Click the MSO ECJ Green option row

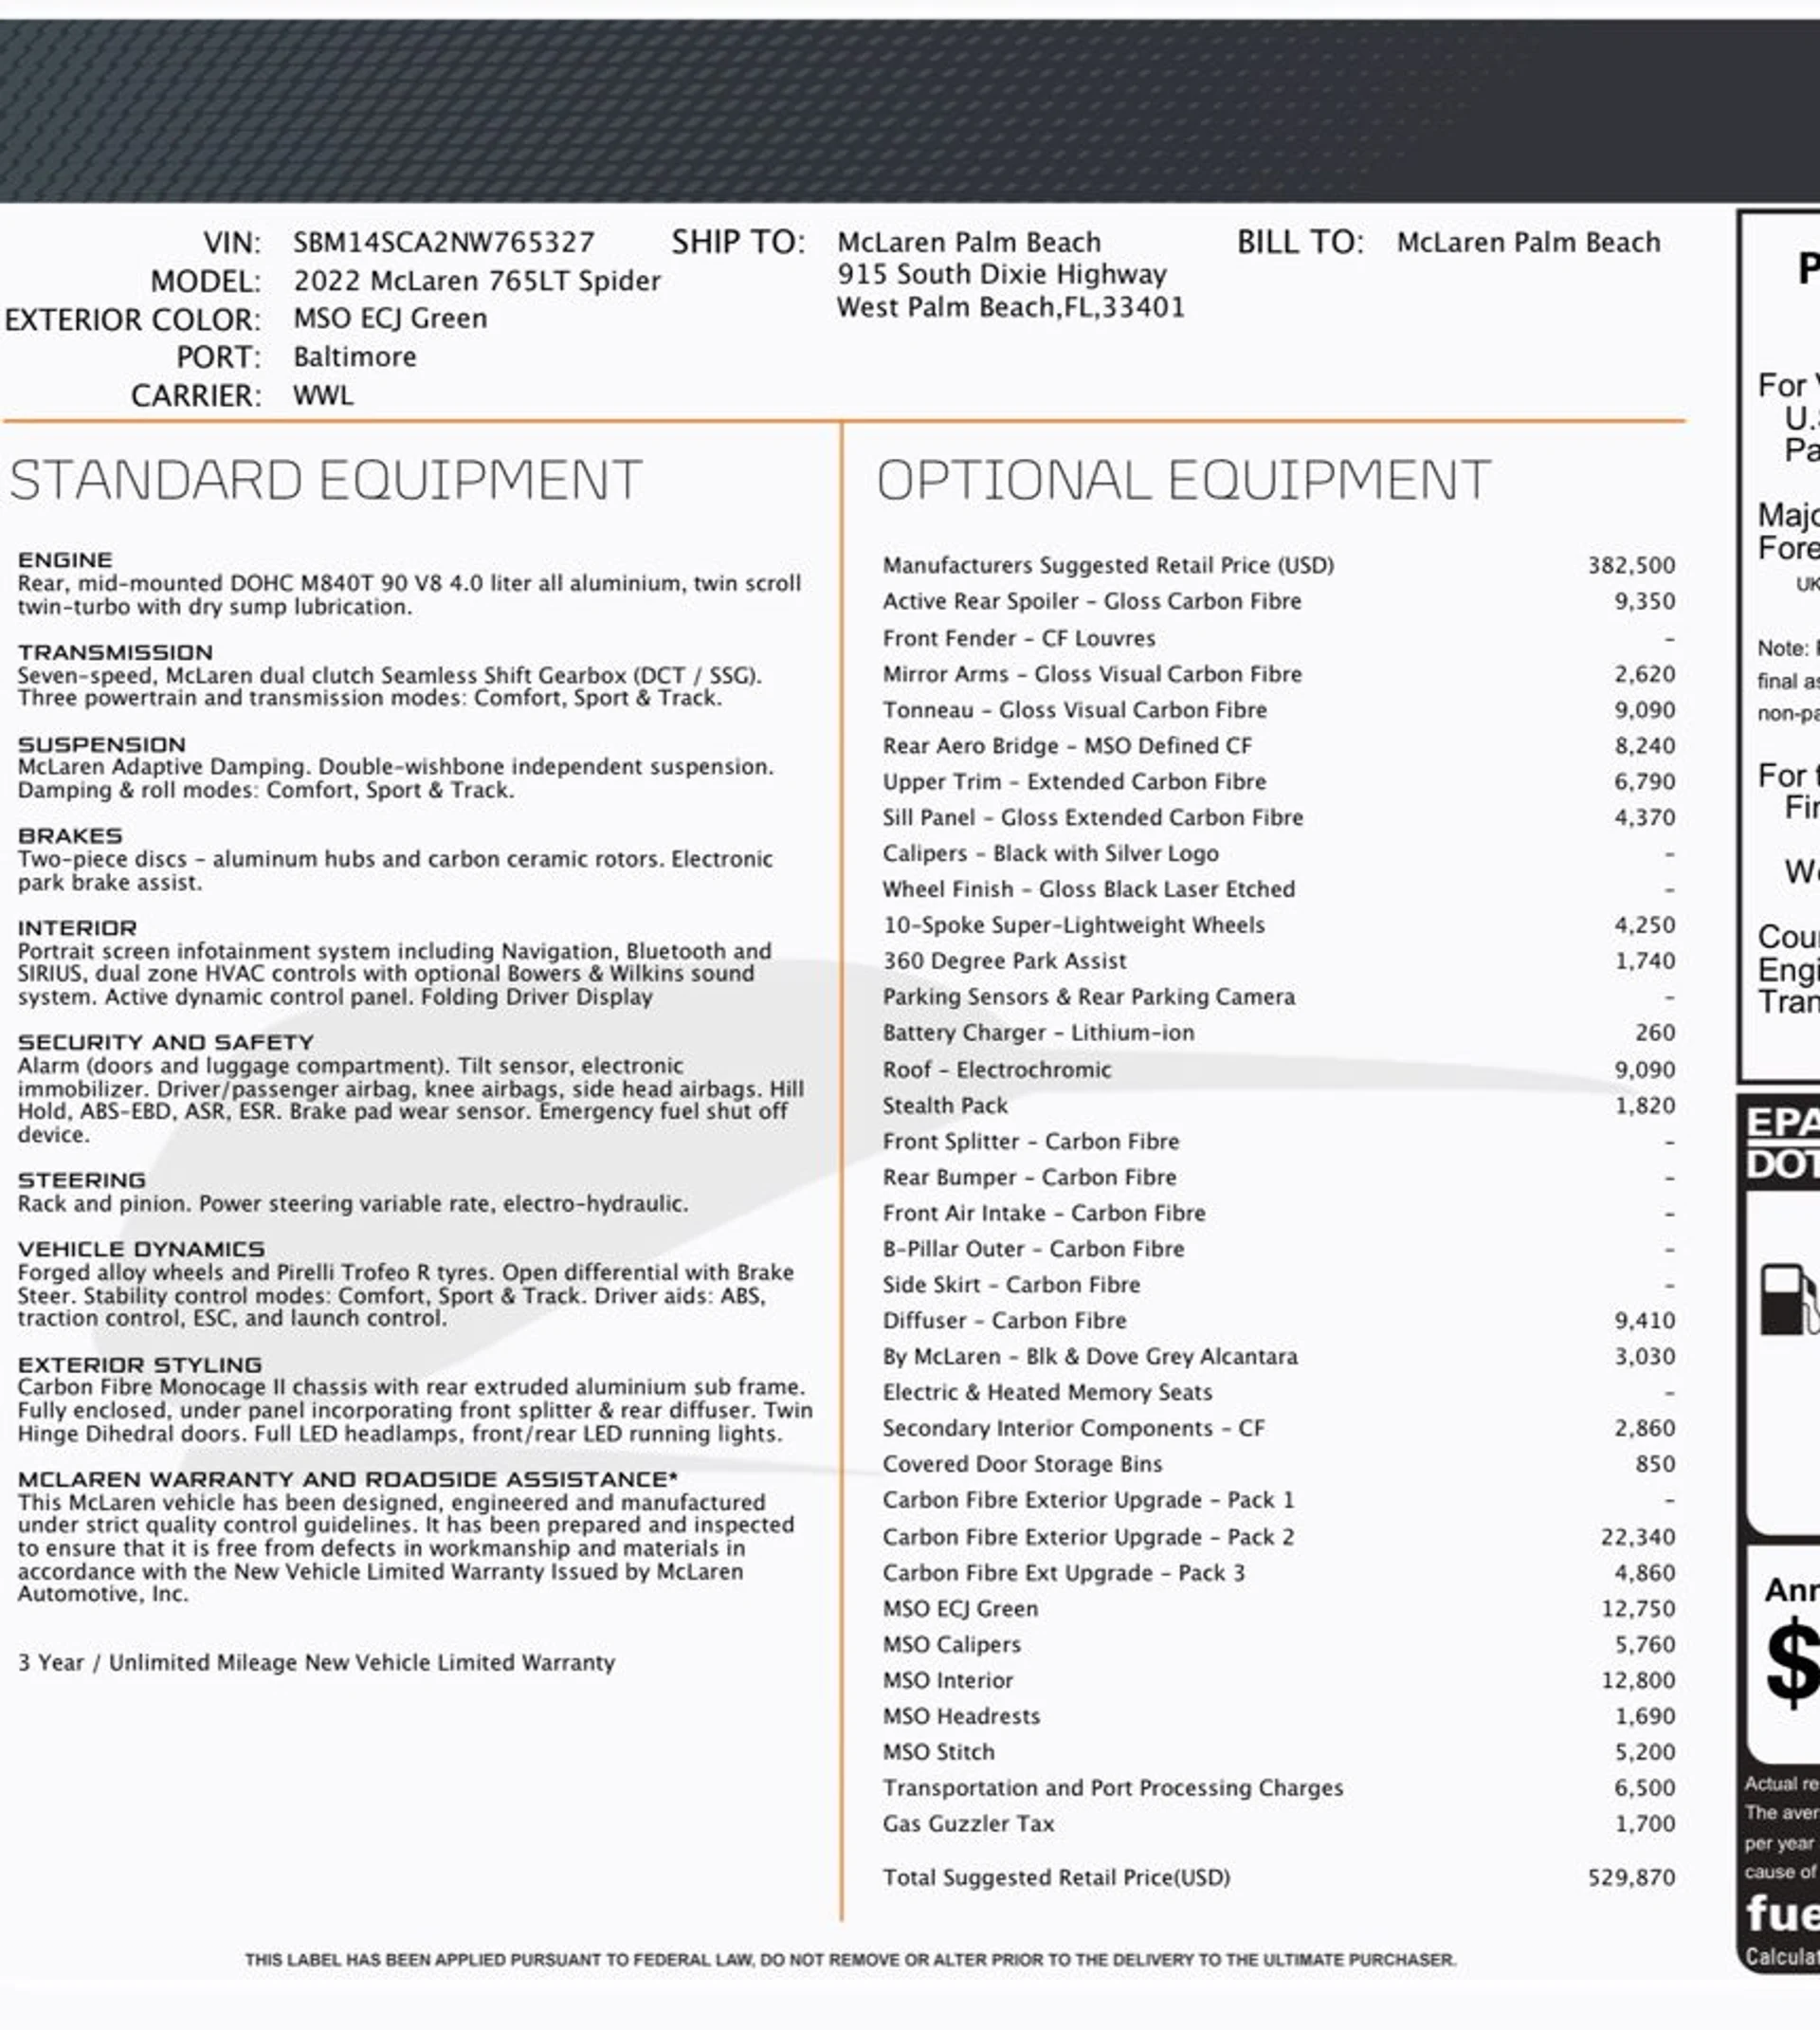tap(960, 1608)
